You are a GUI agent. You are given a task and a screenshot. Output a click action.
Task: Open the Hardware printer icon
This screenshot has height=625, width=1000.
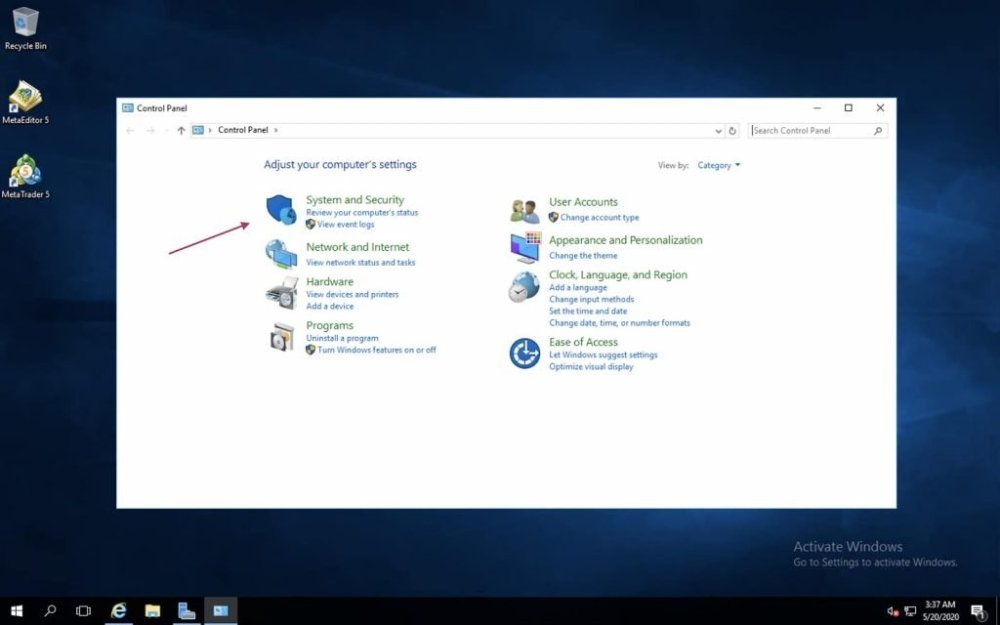click(x=281, y=293)
